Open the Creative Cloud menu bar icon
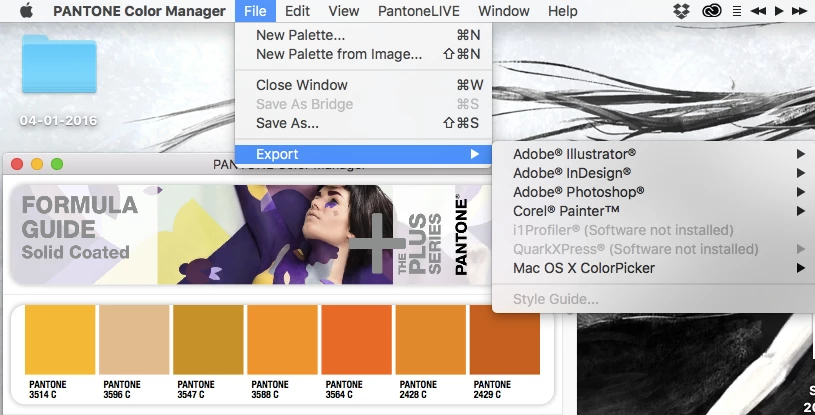Image resolution: width=815 pixels, height=415 pixels. click(x=711, y=11)
